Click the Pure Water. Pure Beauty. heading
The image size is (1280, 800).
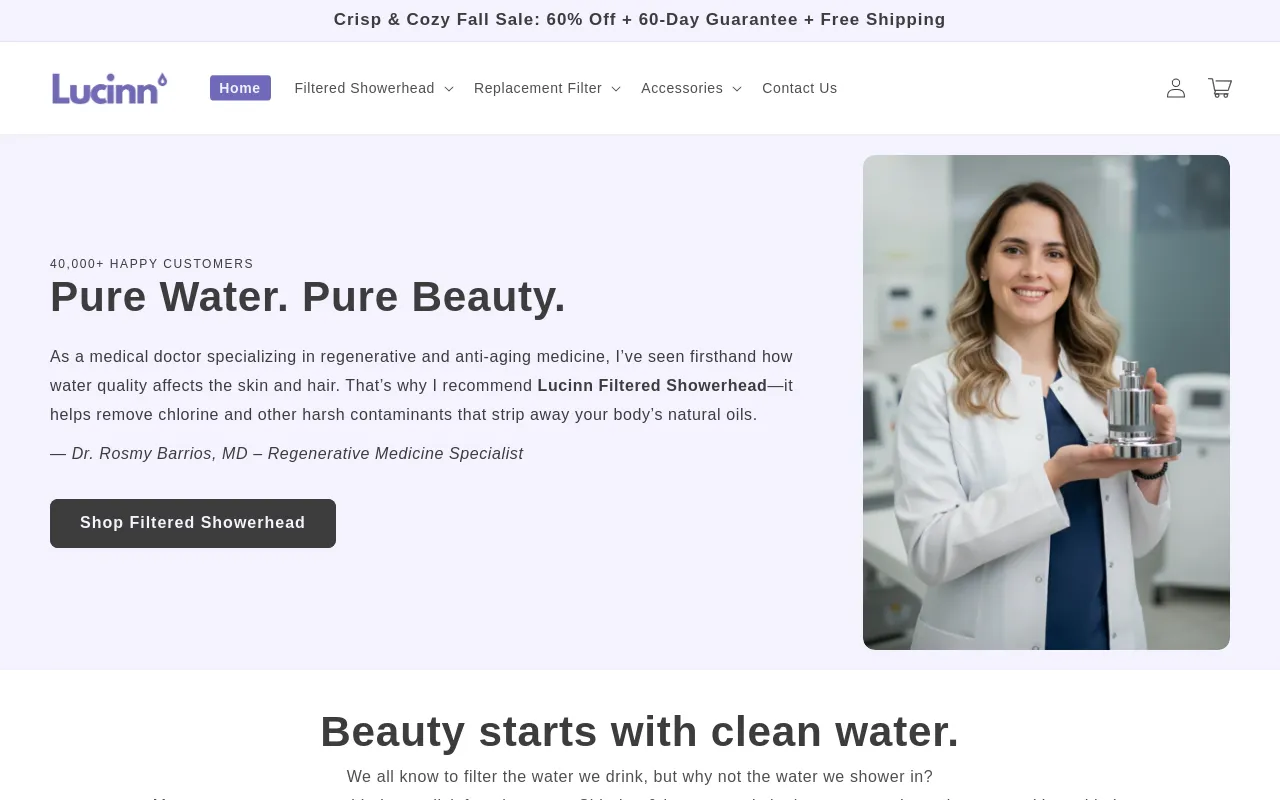point(308,297)
